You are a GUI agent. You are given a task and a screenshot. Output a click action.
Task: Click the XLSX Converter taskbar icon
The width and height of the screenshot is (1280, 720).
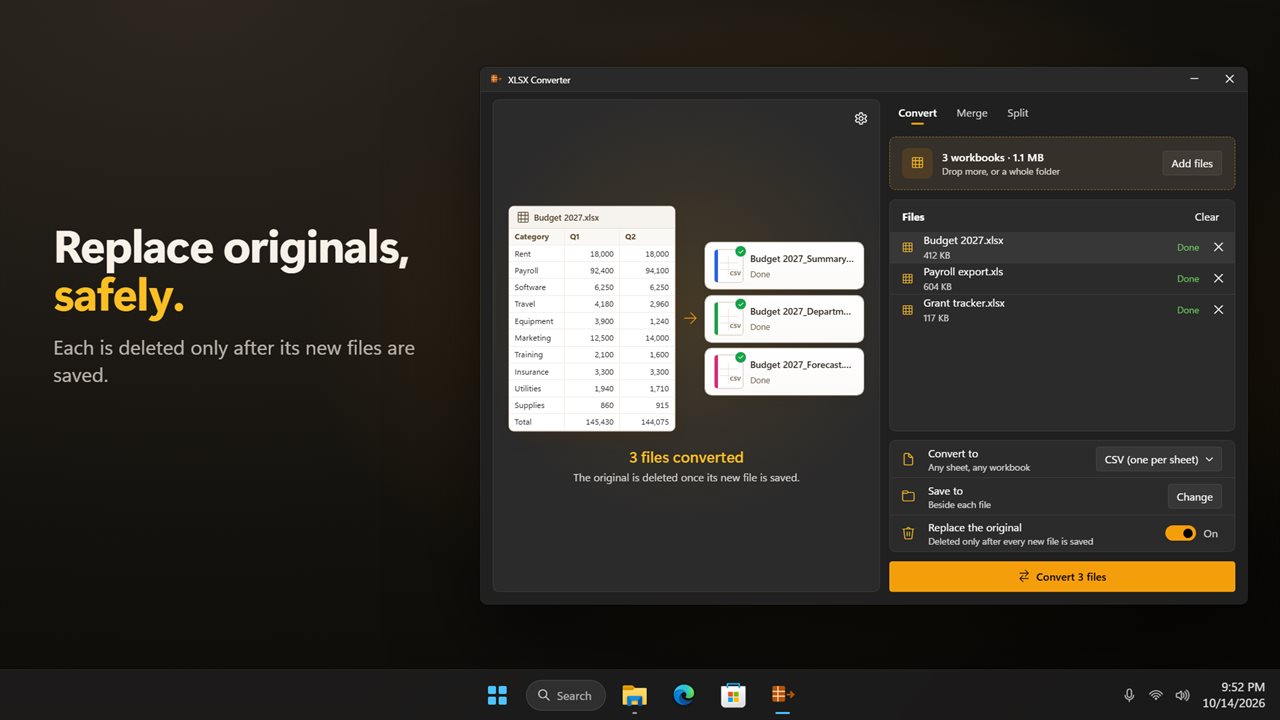(783, 695)
